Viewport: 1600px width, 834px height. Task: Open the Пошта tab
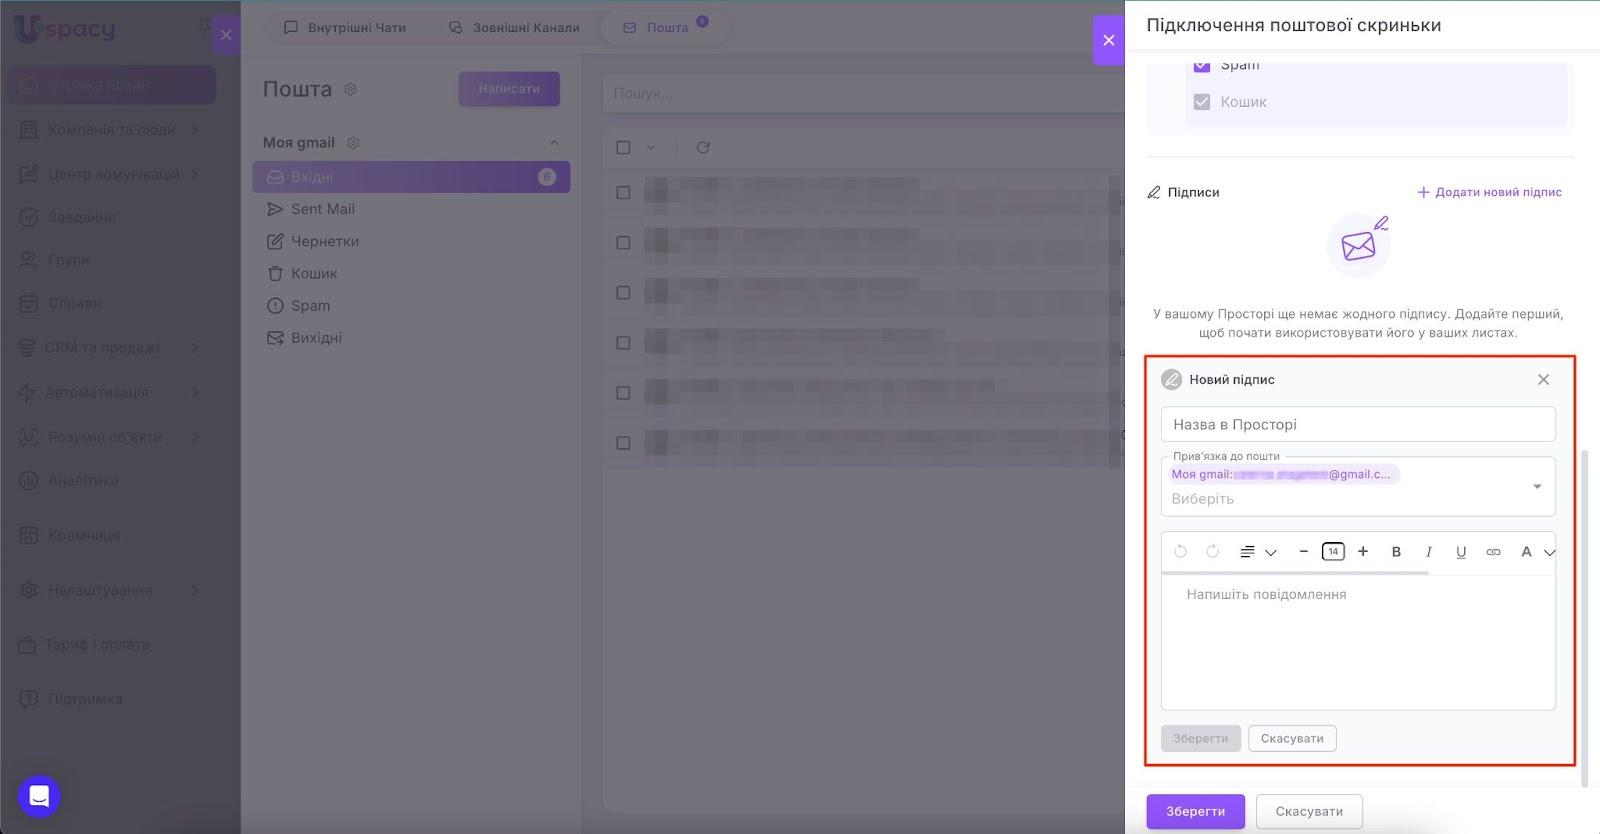[x=665, y=27]
